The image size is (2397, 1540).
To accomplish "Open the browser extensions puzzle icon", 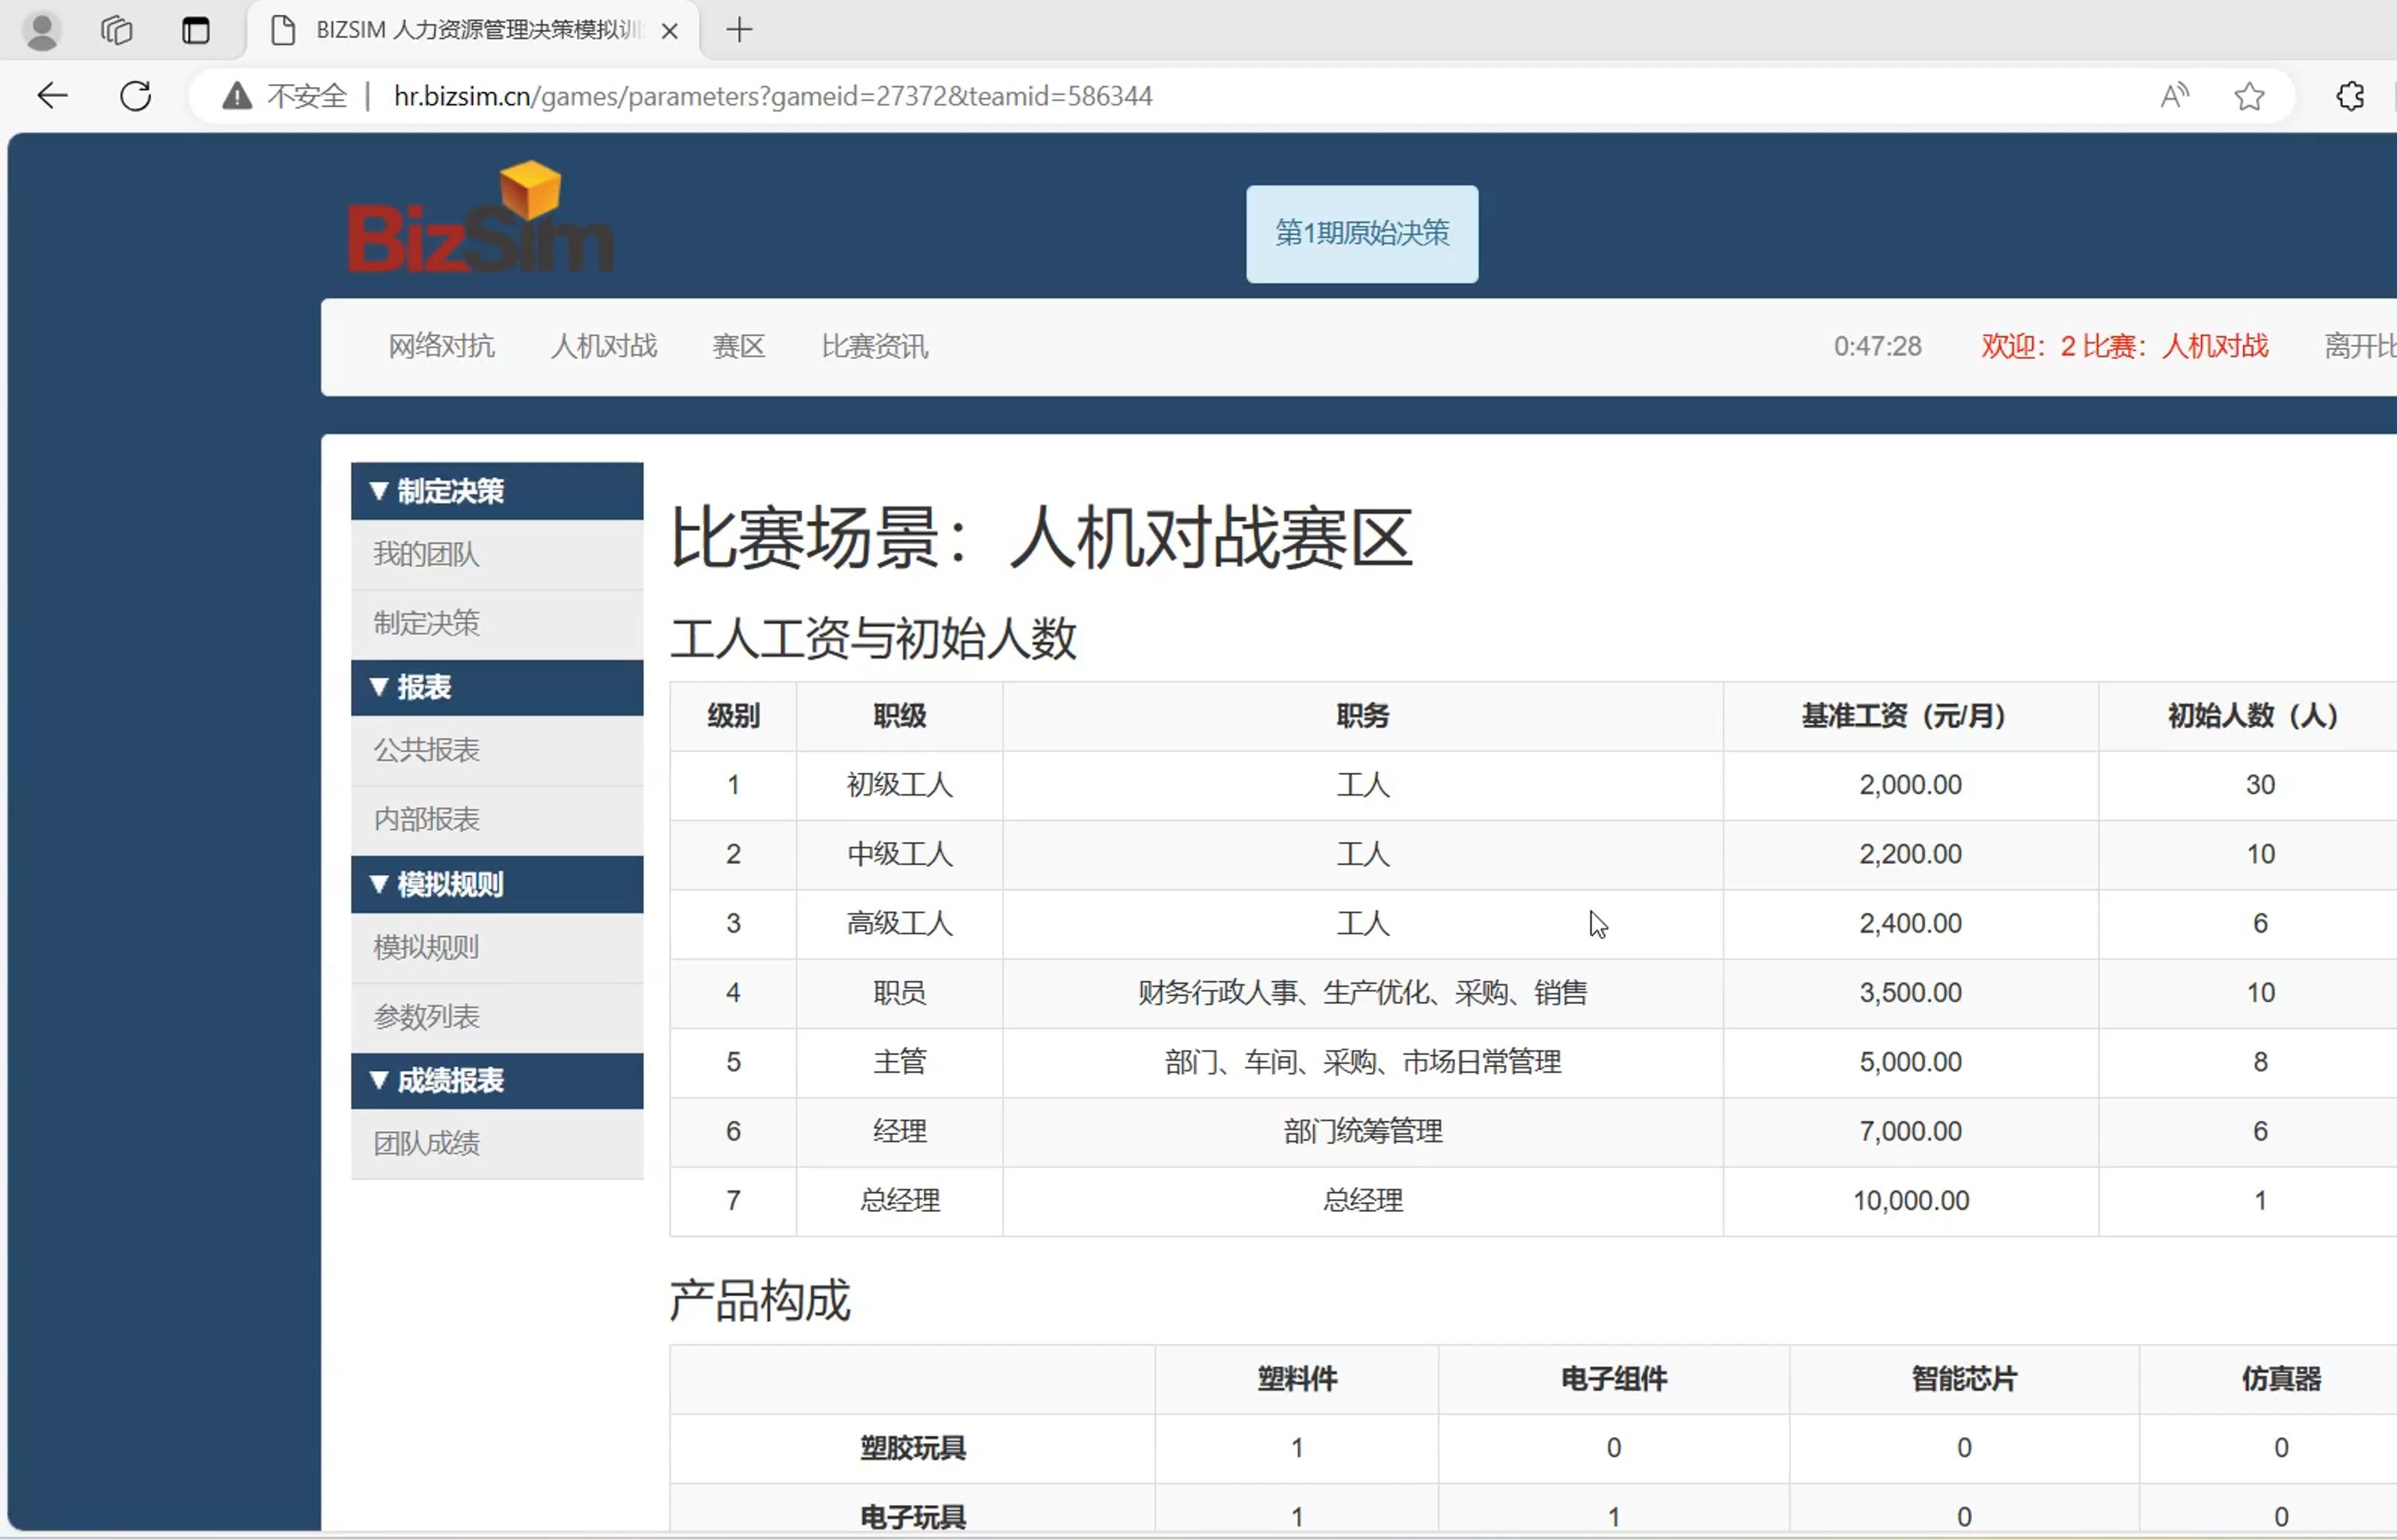I will (x=2350, y=96).
